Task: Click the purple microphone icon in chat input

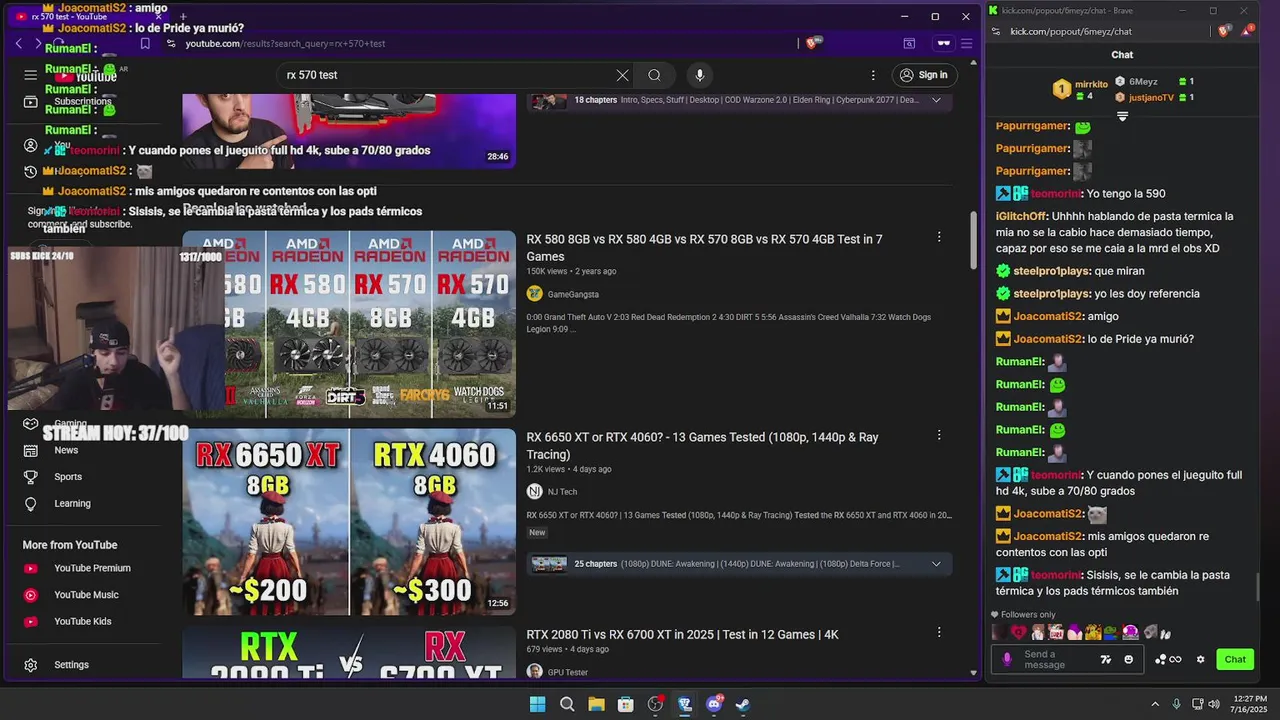Action: click(x=1007, y=660)
